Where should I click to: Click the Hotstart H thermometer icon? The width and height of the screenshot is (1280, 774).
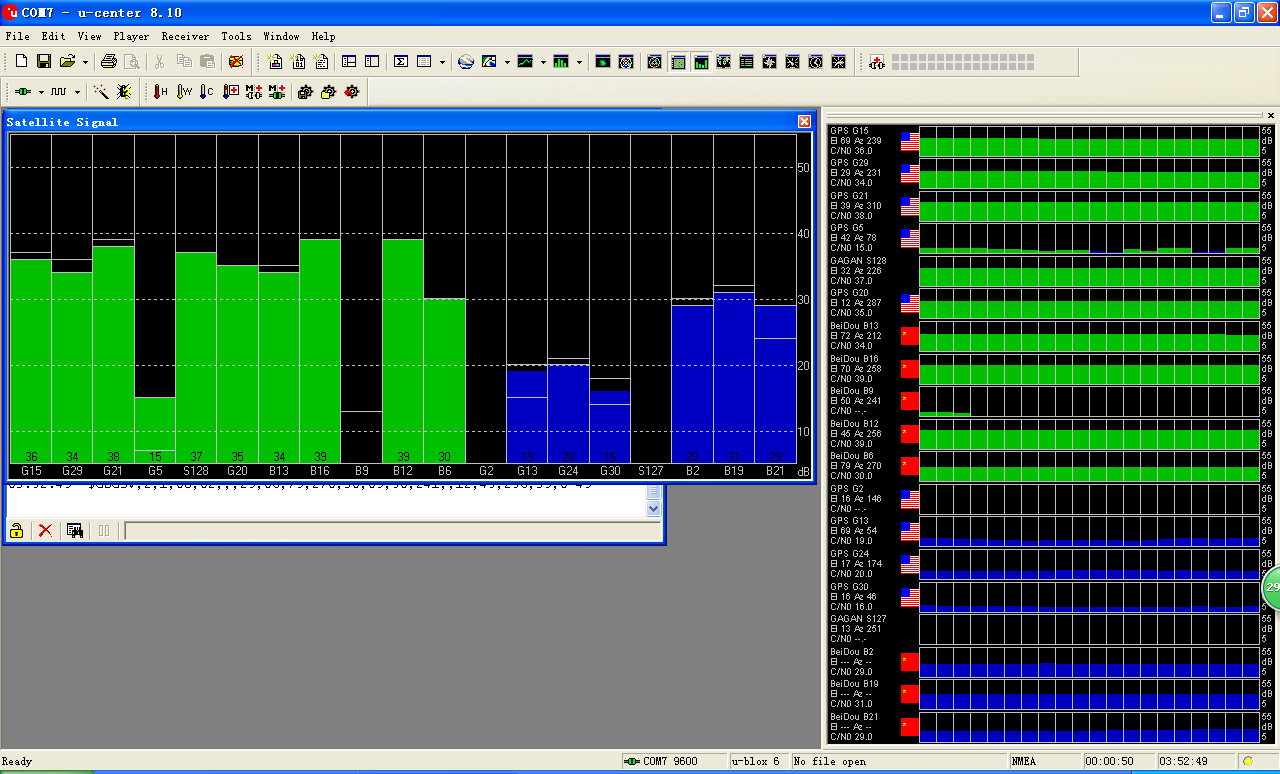[x=160, y=92]
